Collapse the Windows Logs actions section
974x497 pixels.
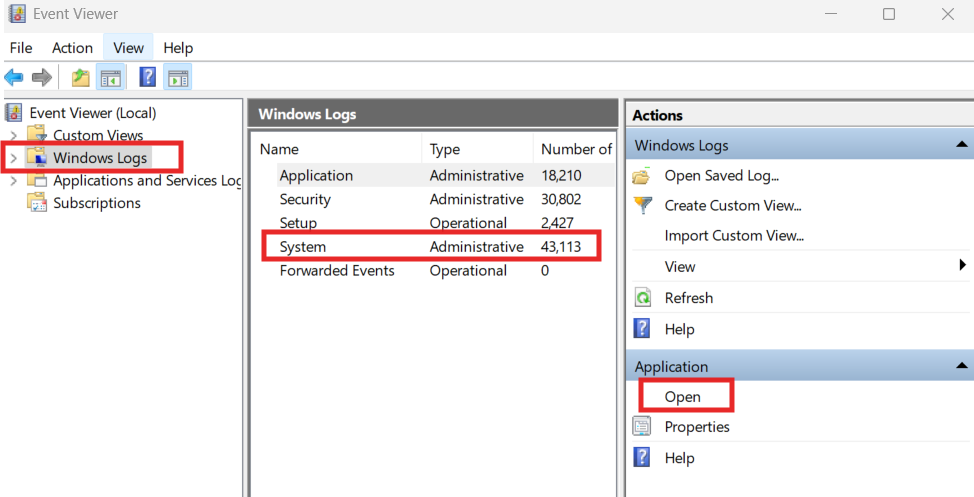pos(961,146)
